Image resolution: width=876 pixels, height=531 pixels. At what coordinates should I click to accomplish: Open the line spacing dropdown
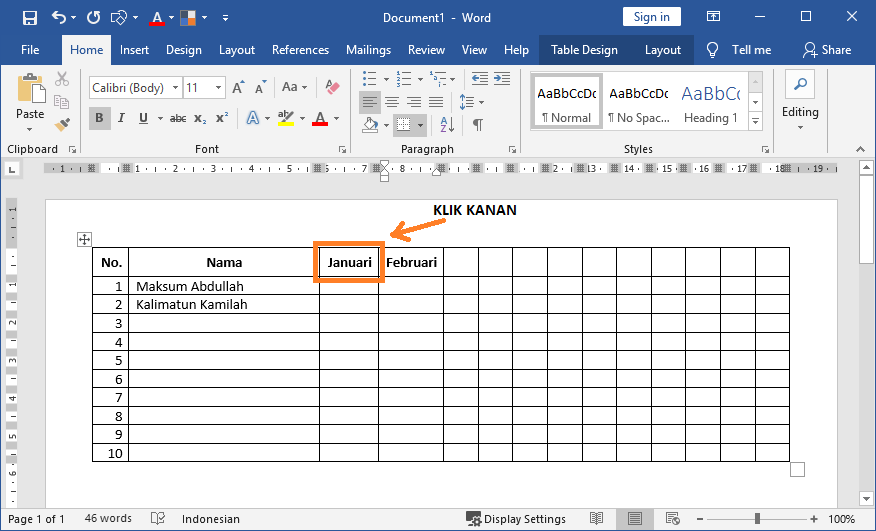pyautogui.click(x=472, y=102)
